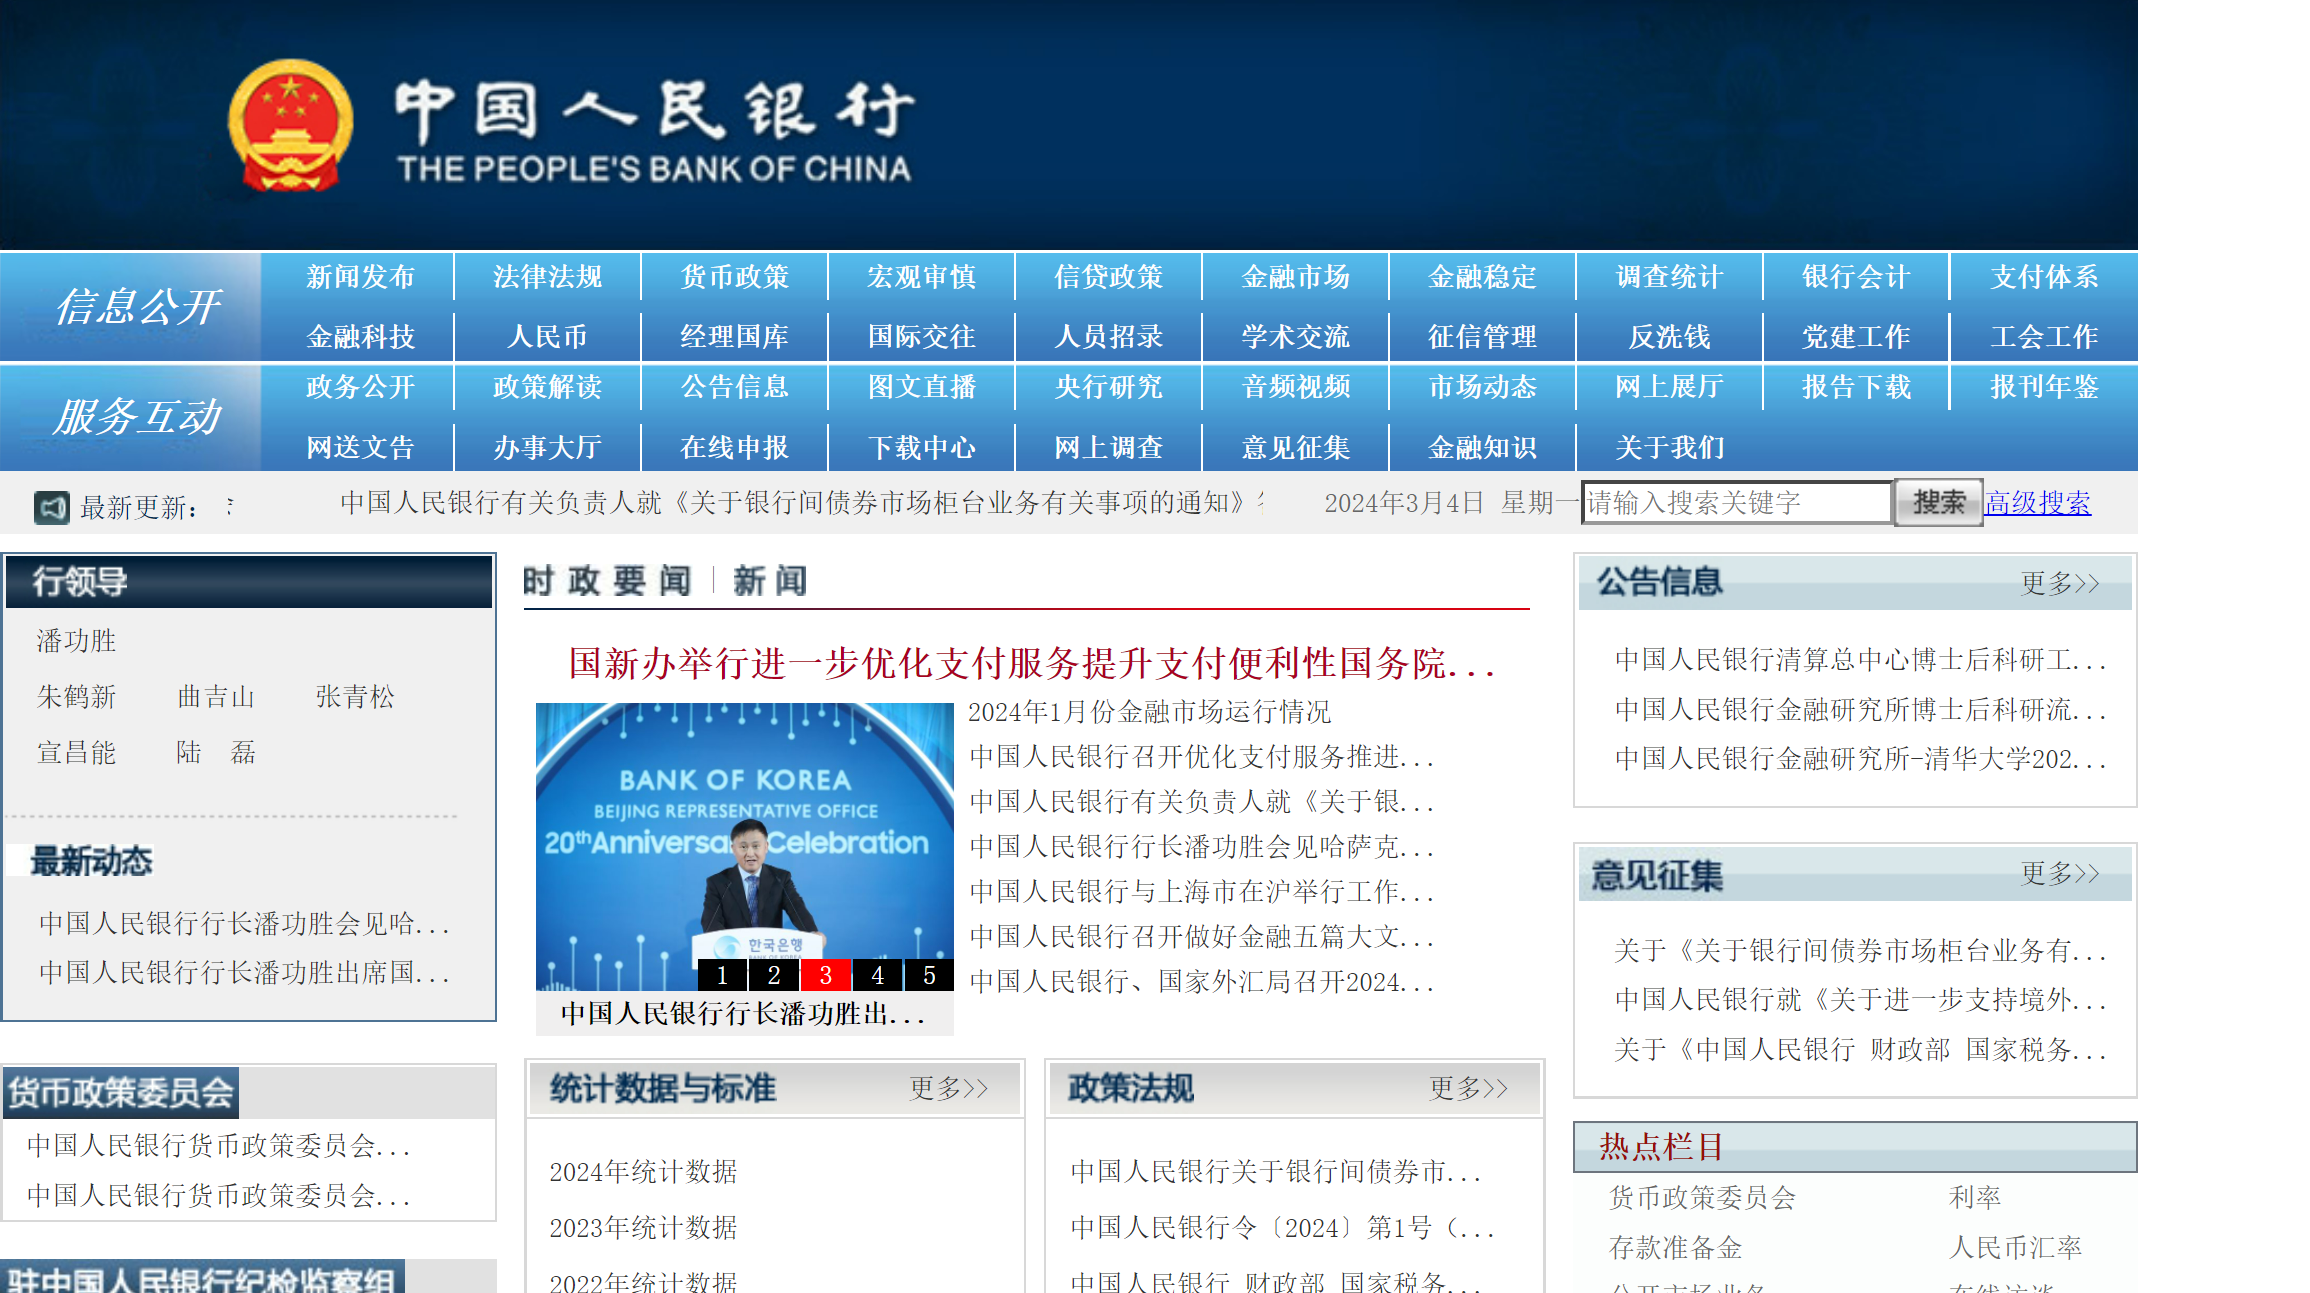Select slide number 5 in carousel
2310x1293 pixels.
(929, 975)
